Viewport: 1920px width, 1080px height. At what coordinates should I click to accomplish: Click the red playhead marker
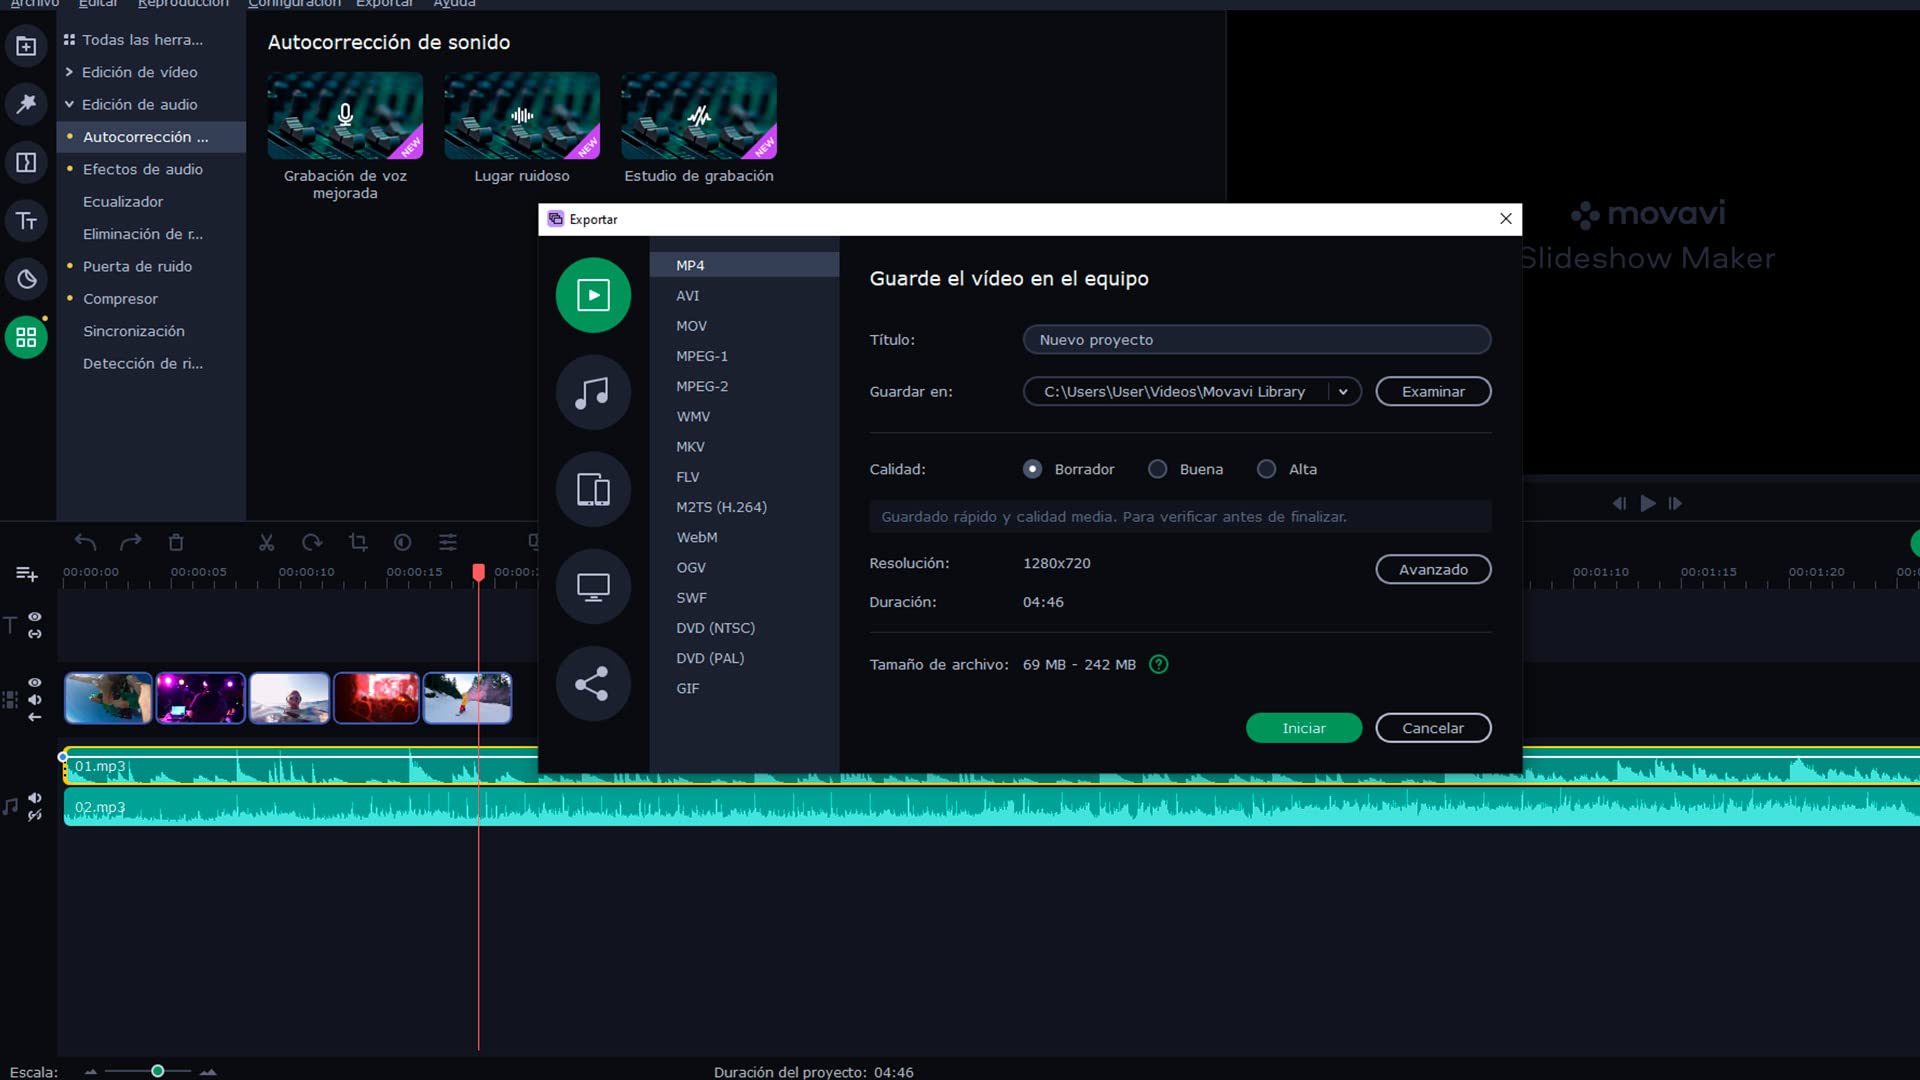tap(478, 571)
